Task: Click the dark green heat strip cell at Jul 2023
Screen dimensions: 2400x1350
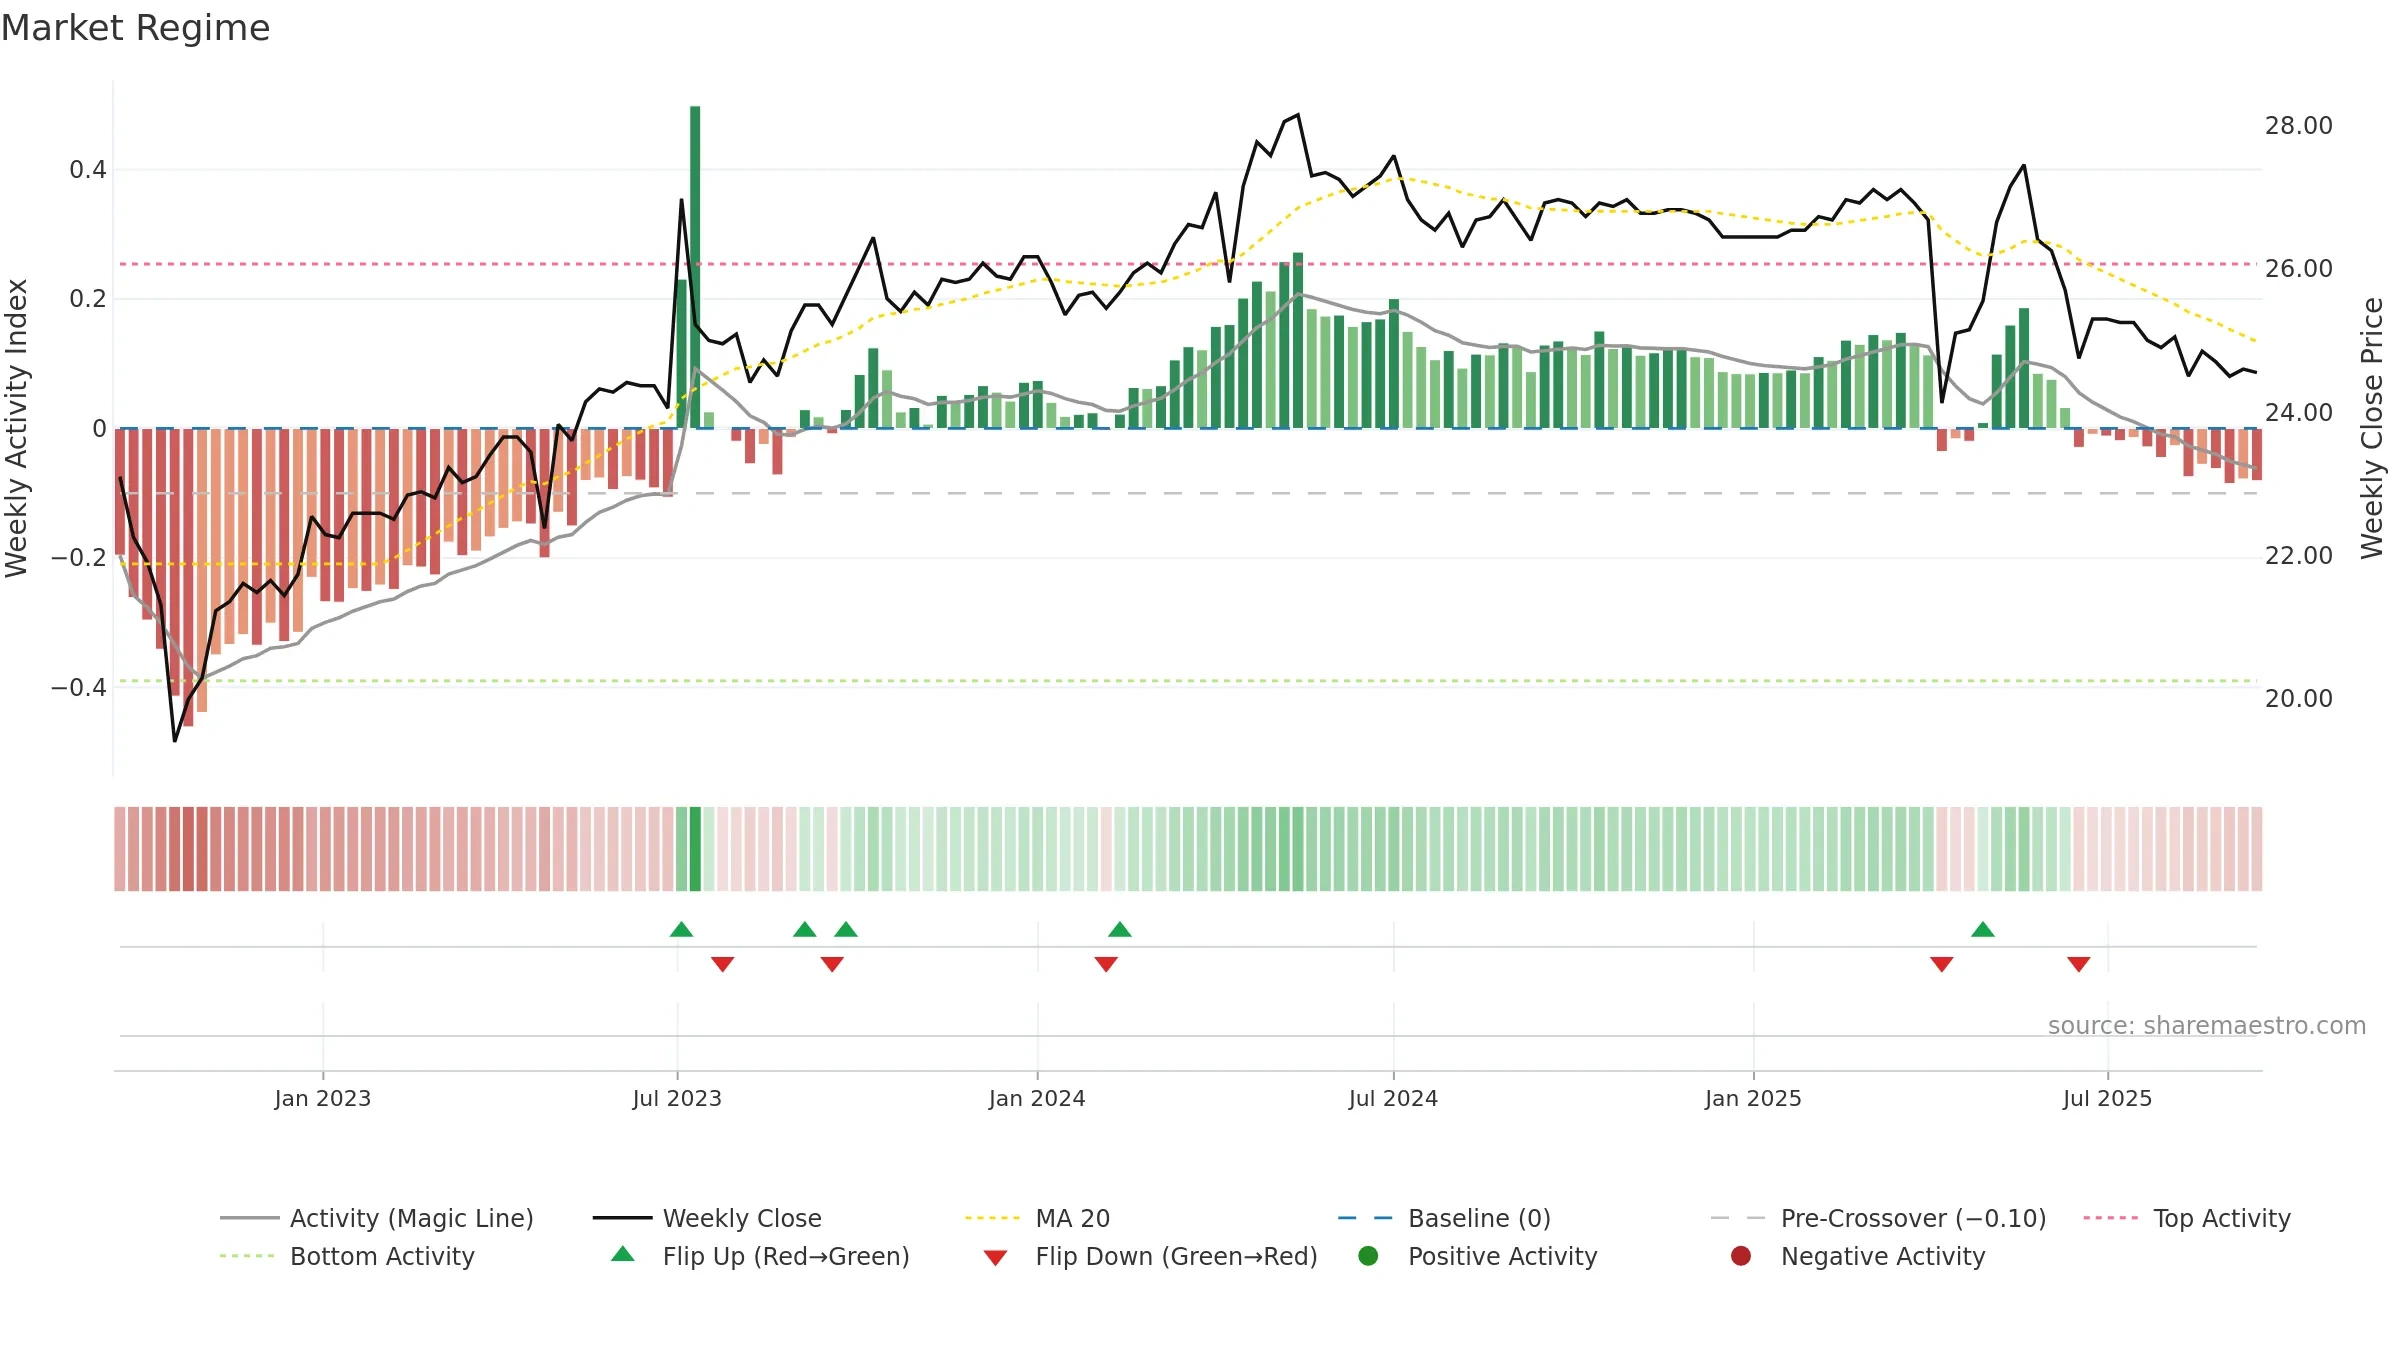Action: [x=695, y=849]
